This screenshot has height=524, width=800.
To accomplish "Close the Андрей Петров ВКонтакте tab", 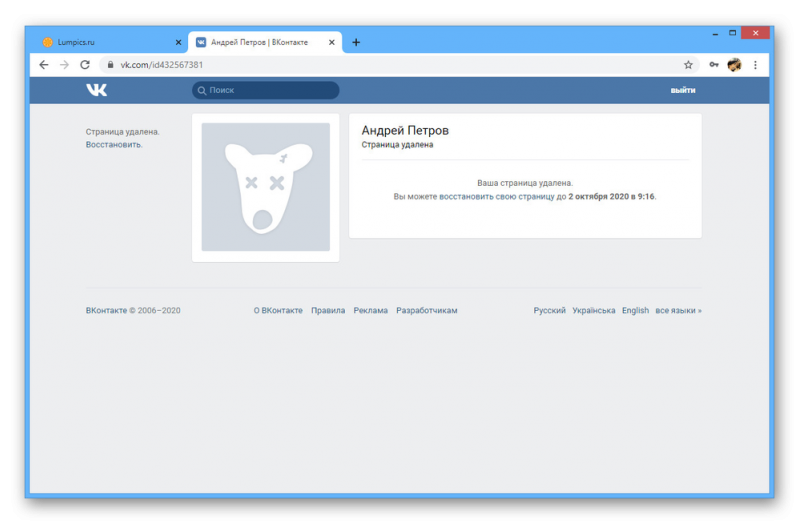I will [332, 42].
